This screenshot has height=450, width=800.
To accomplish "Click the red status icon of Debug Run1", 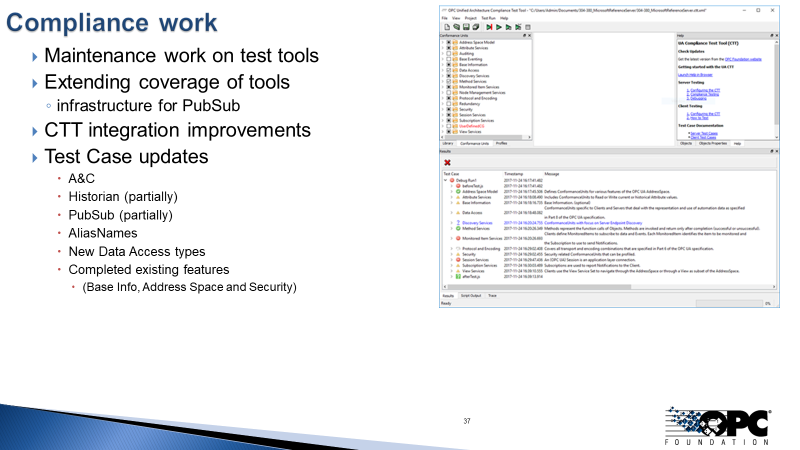I will click(452, 181).
